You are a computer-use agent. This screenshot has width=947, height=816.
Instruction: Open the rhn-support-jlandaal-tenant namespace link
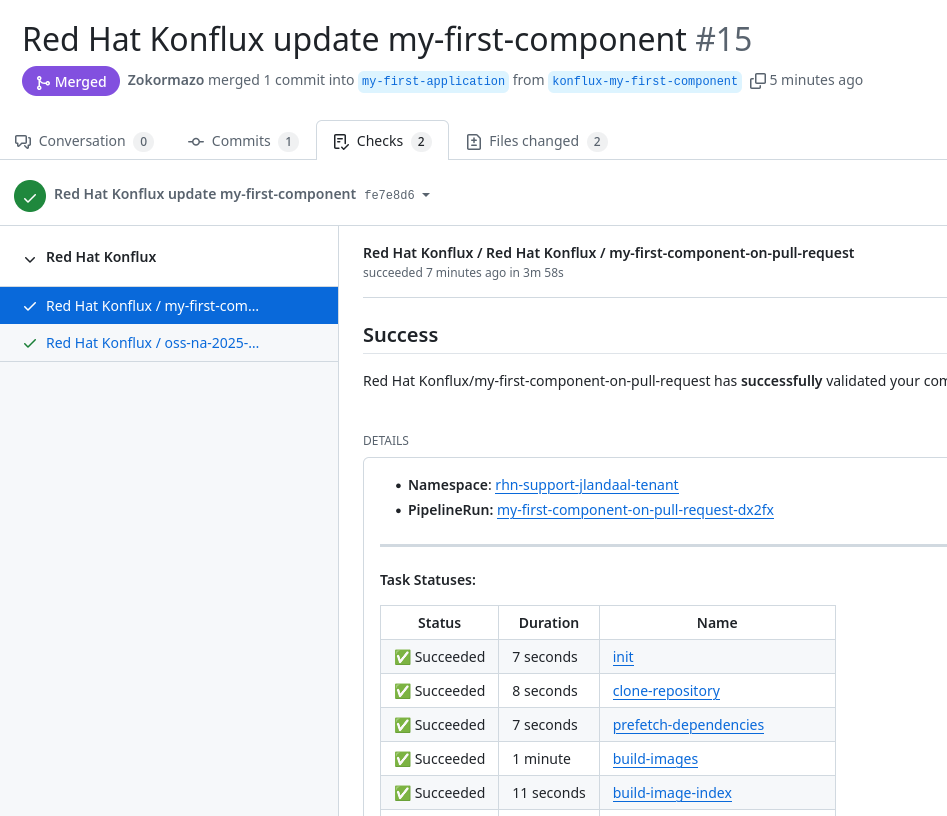(587, 485)
